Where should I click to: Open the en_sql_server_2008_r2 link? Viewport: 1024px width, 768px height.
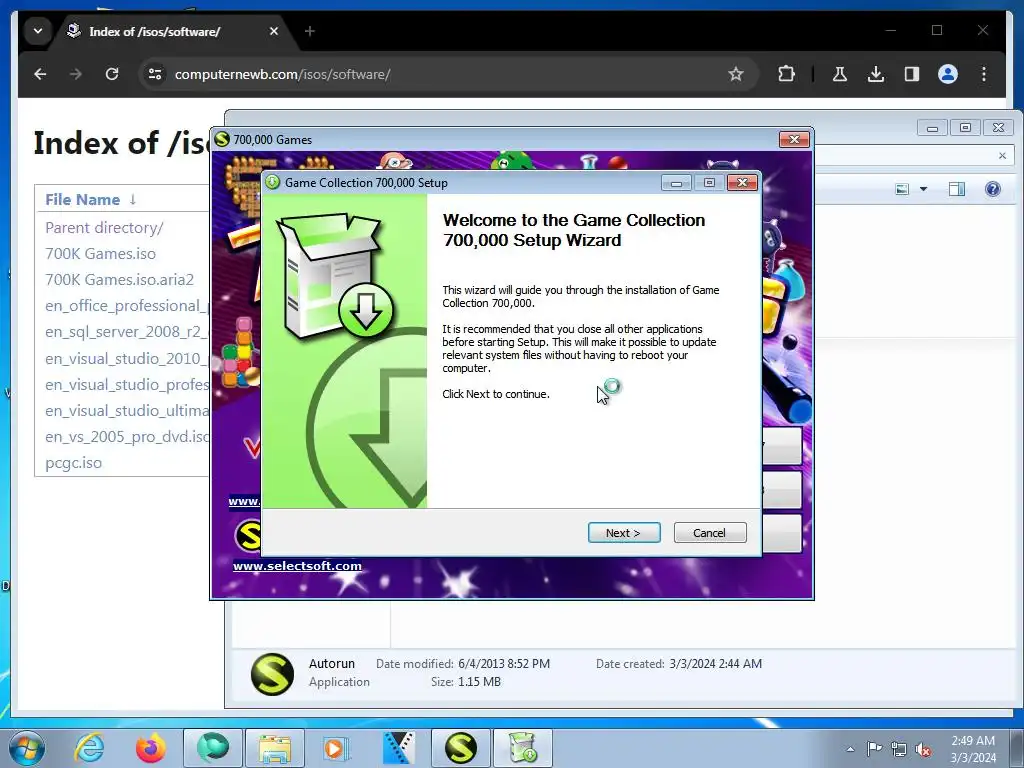127,332
